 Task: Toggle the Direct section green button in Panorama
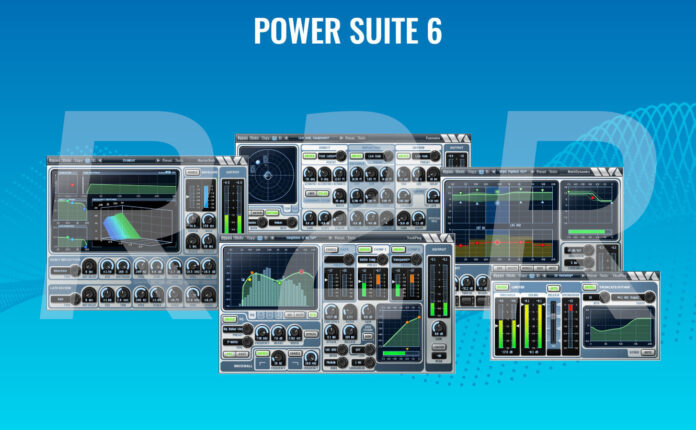(x=309, y=156)
